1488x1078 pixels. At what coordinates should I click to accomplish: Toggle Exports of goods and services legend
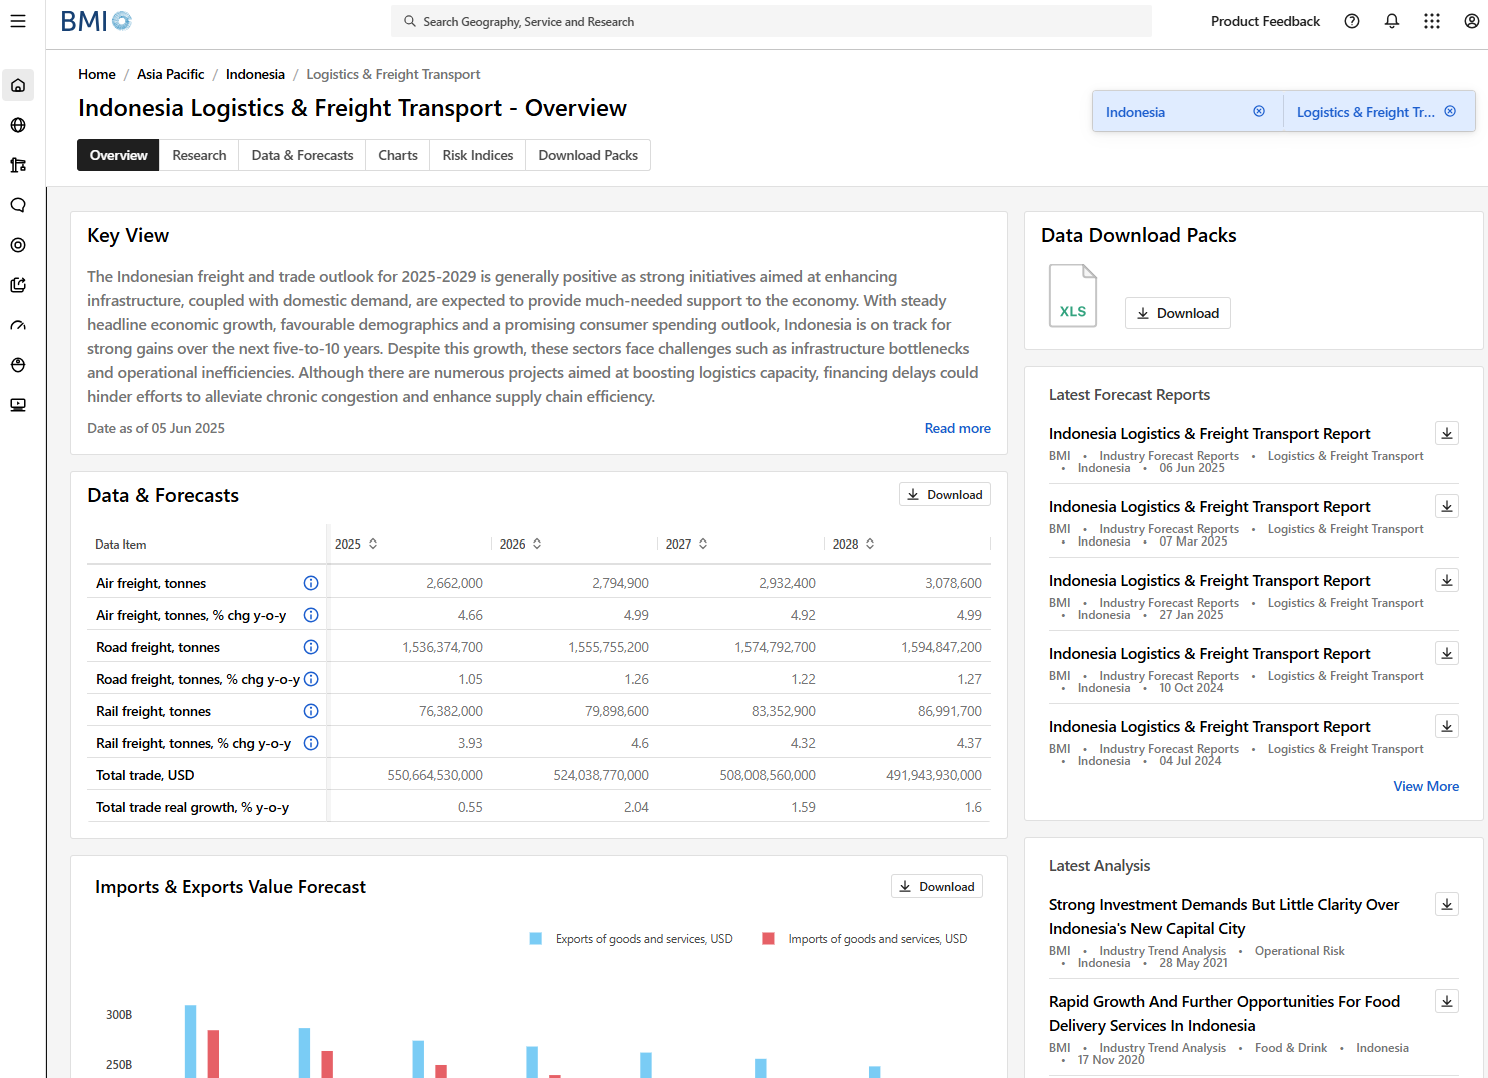536,939
